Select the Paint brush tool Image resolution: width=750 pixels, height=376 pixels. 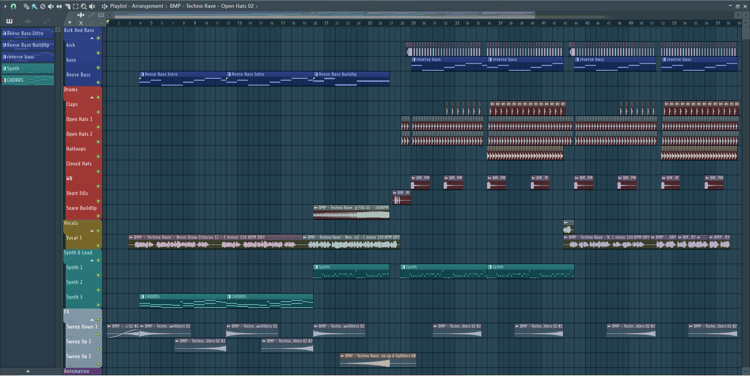(x=34, y=6)
